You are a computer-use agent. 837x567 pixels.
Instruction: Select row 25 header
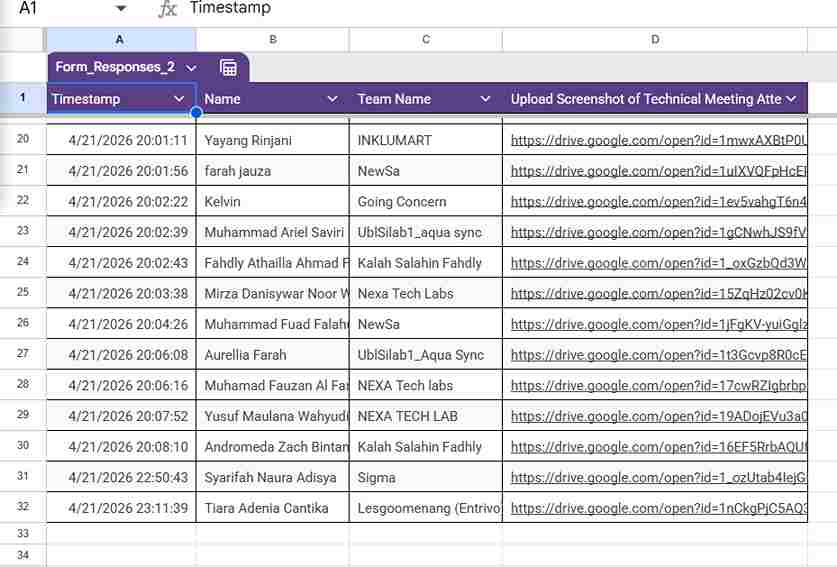(x=23, y=292)
